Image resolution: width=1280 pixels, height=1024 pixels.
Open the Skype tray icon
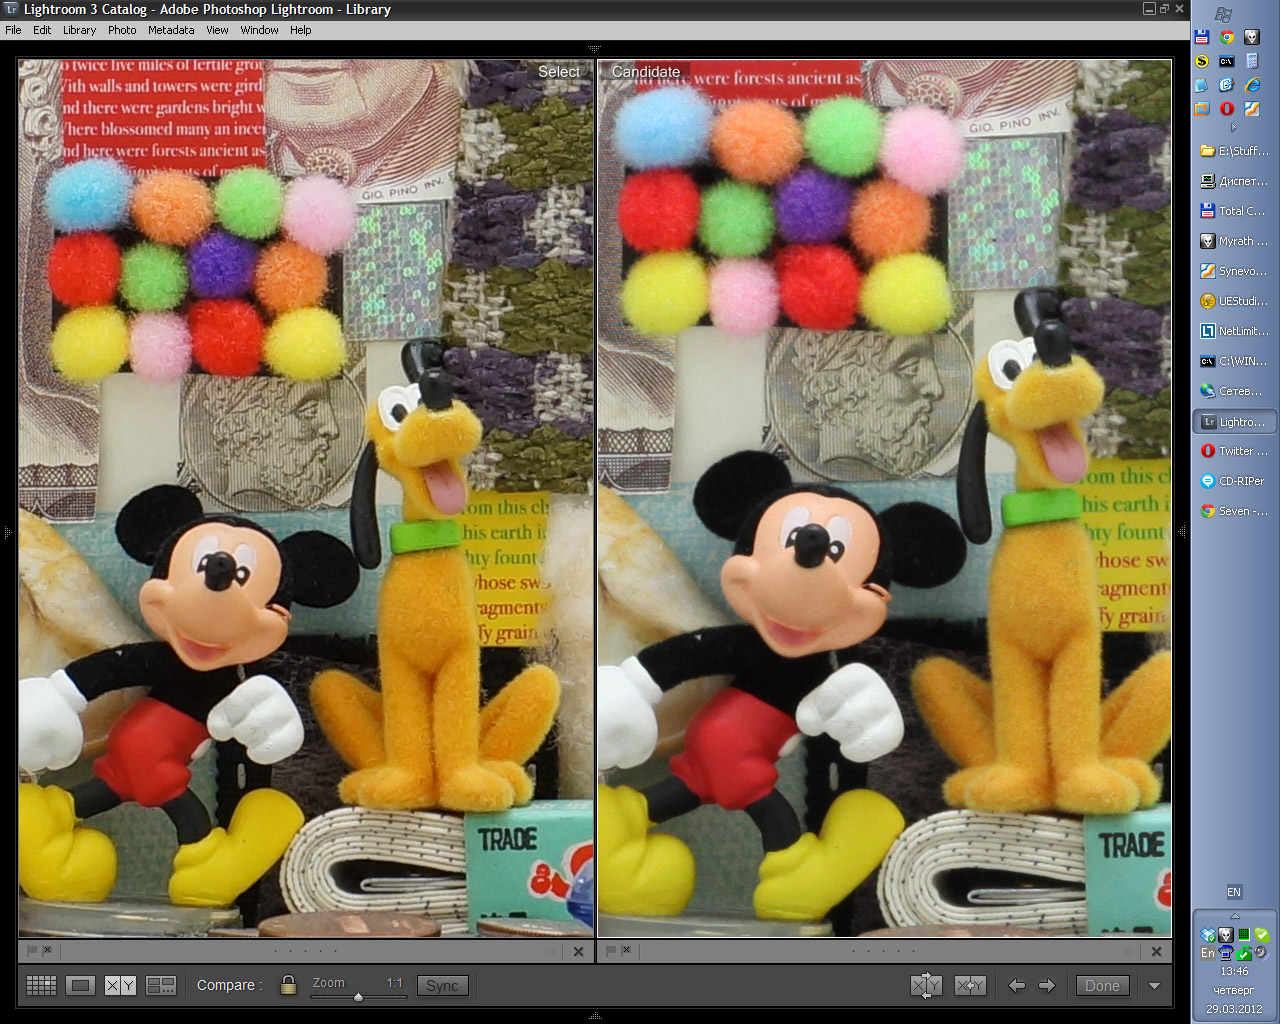coord(1262,935)
